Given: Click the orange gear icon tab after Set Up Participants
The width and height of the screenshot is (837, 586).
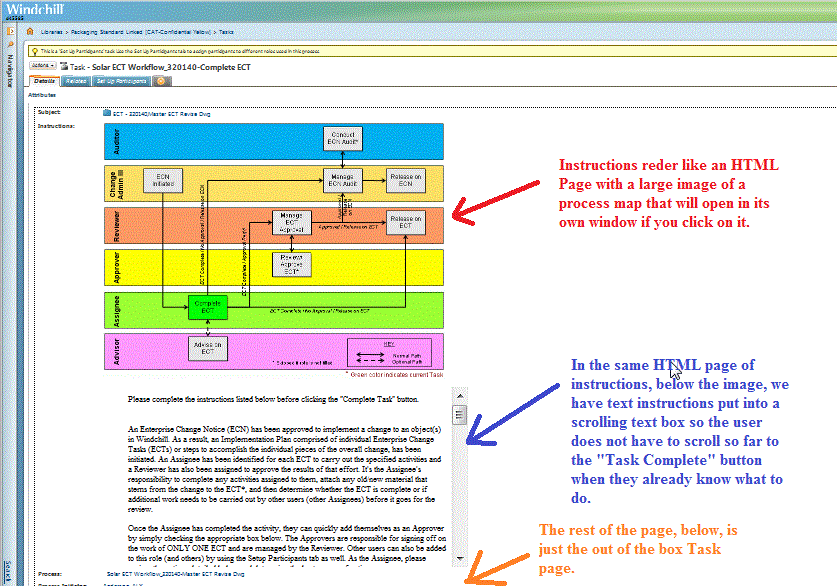Looking at the screenshot, I should pos(160,81).
